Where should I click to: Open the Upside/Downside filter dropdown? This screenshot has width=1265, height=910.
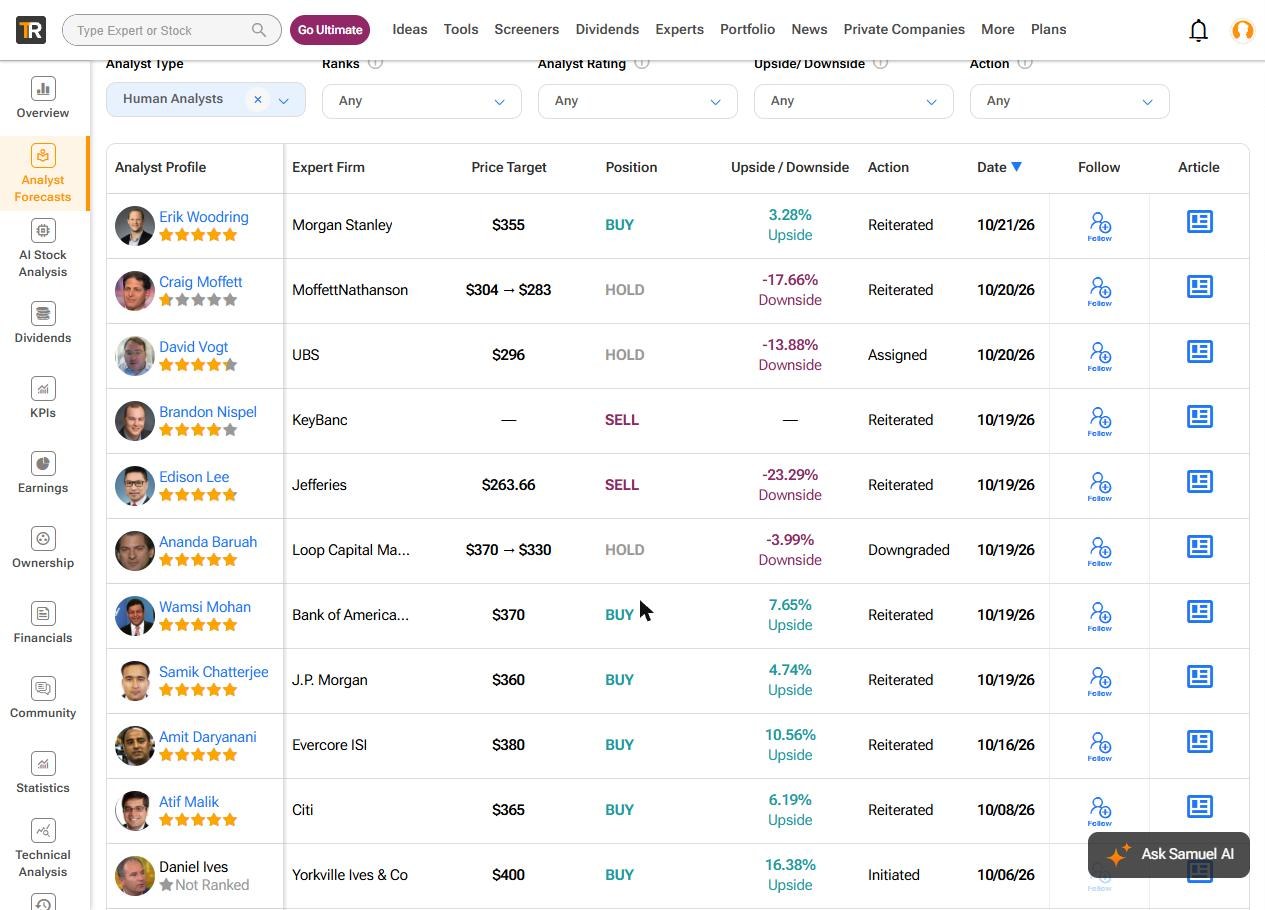point(854,101)
